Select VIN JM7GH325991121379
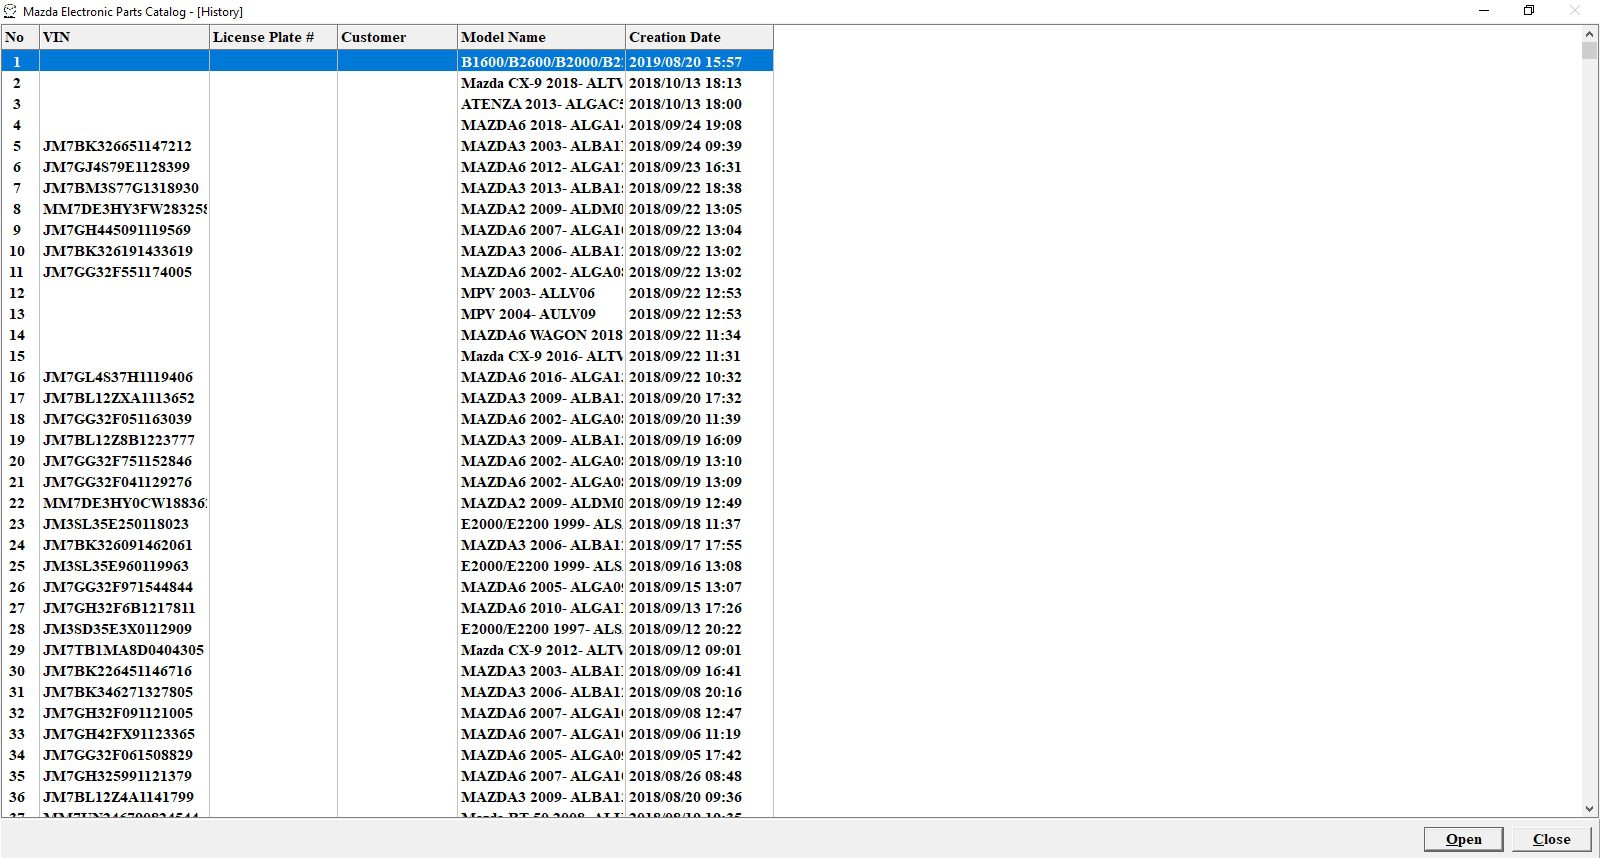Screen dimensions: 1600x858 tap(117, 776)
